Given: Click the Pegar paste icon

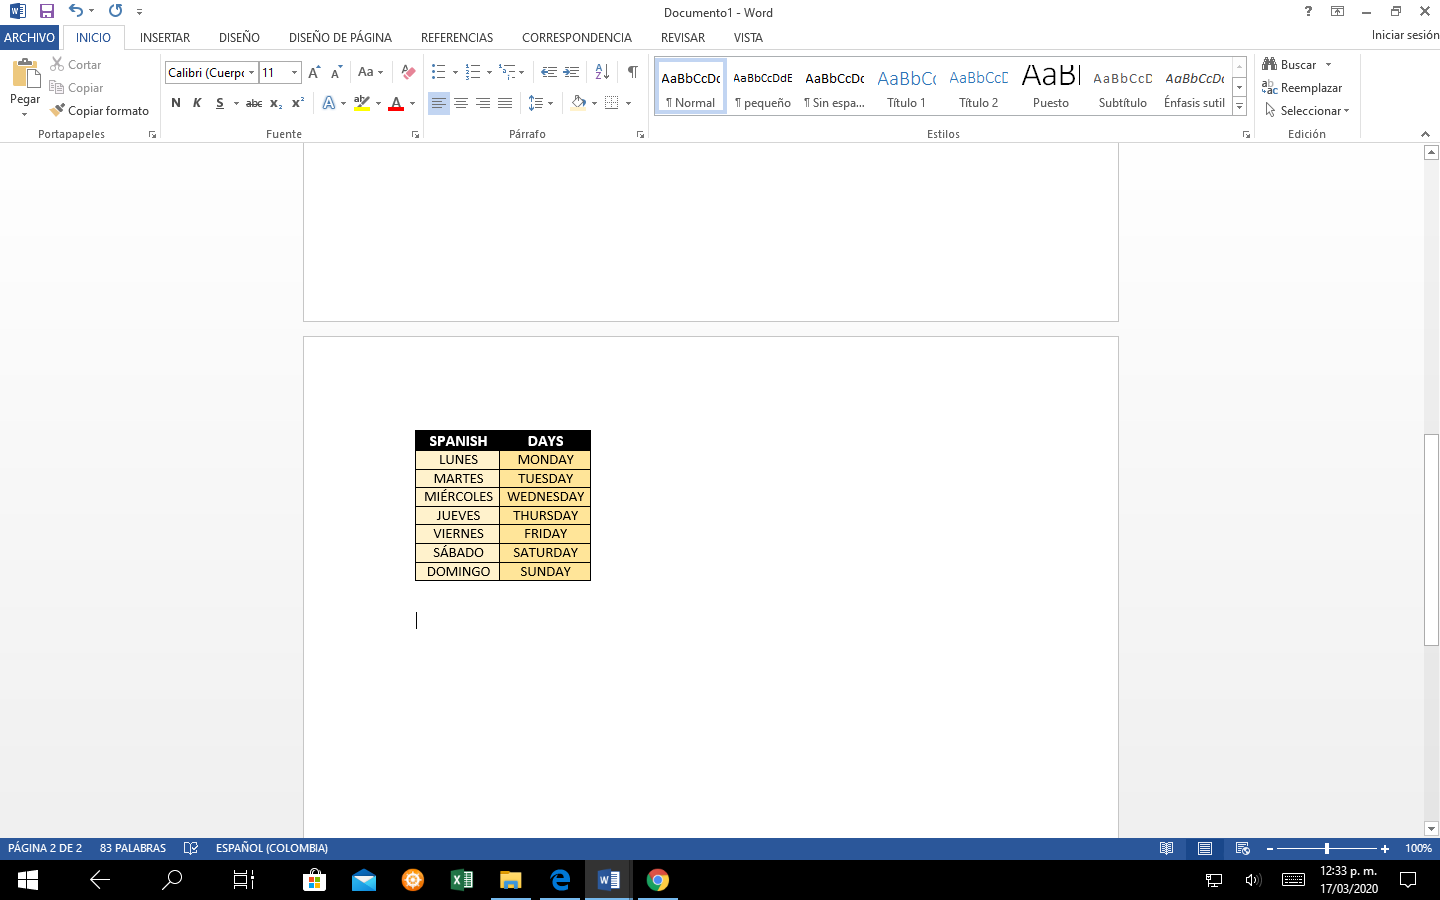Looking at the screenshot, I should point(25,75).
